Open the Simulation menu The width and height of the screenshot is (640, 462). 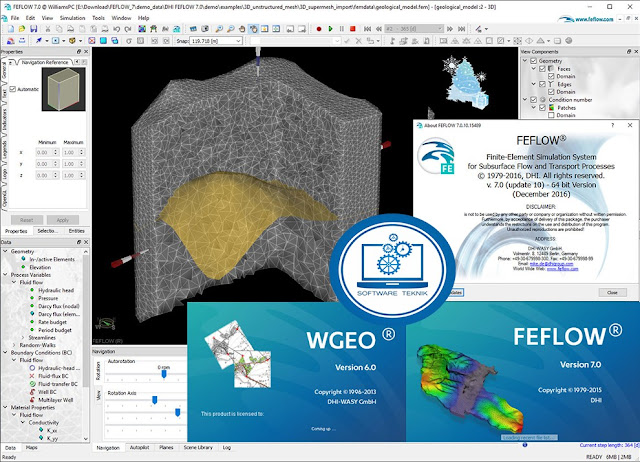point(72,18)
